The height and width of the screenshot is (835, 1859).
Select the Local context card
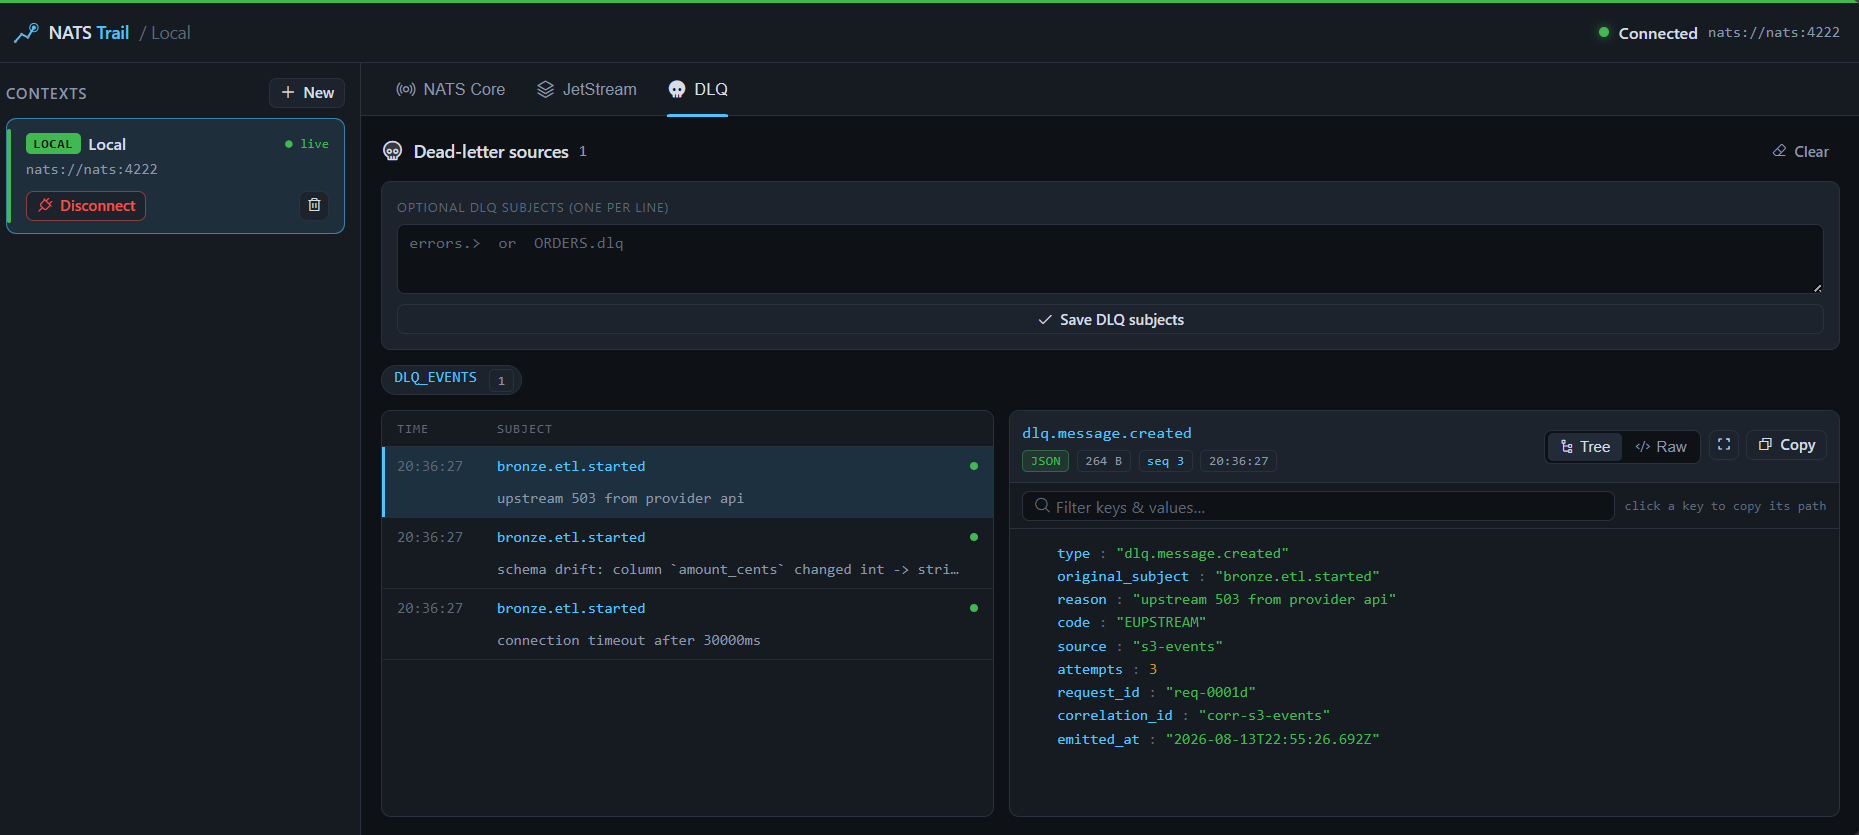click(x=175, y=176)
